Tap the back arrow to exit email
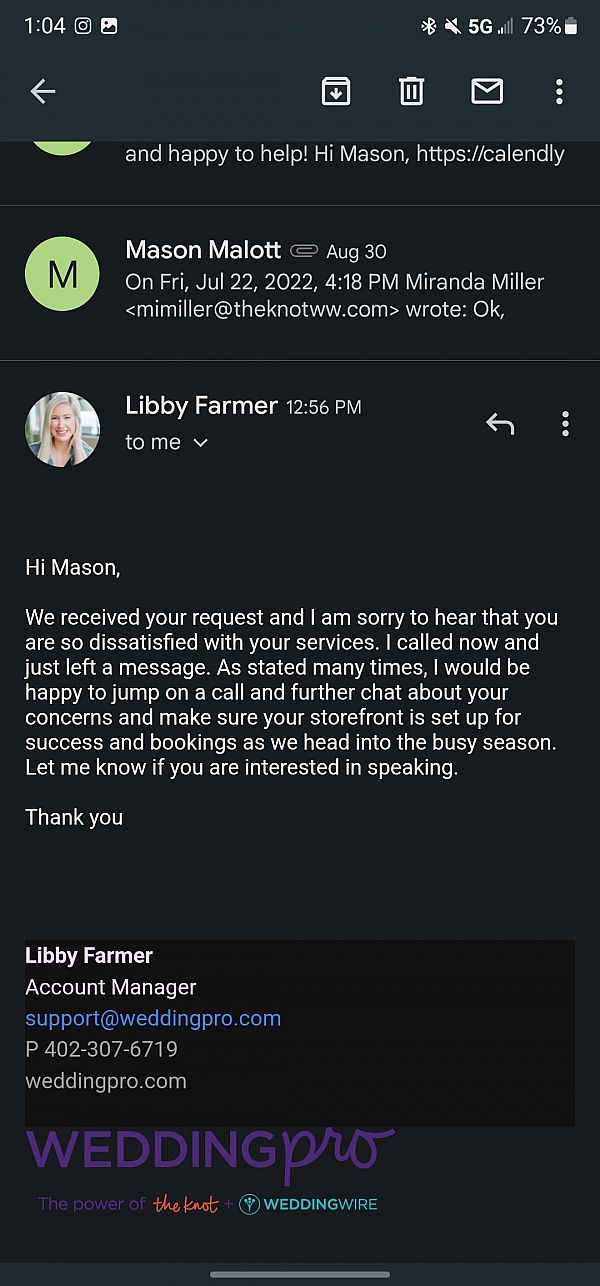This screenshot has width=600, height=1286. 43,92
